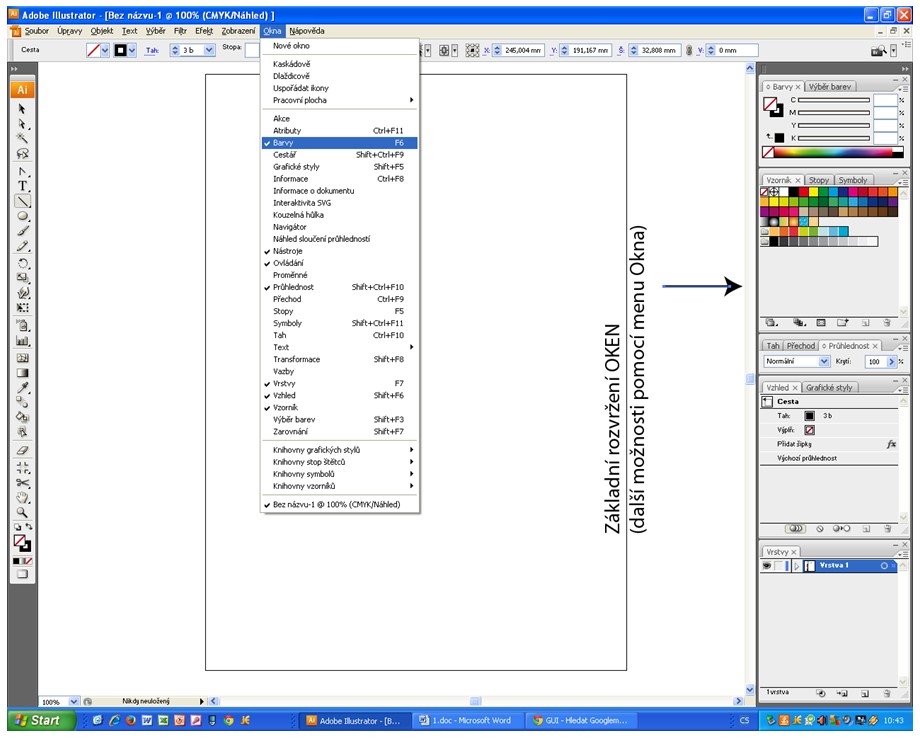Select the Zoom magnifier tool

pos(22,512)
